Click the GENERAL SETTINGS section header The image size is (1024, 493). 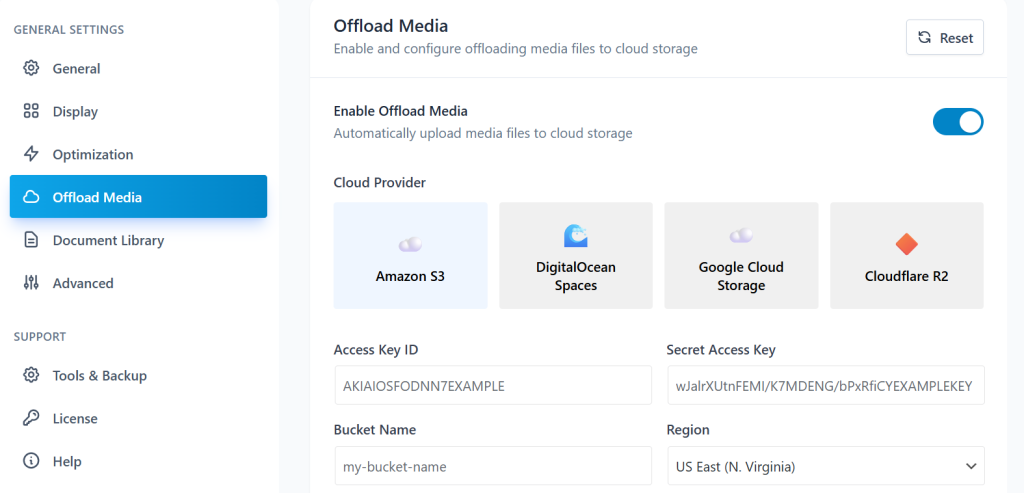tap(69, 29)
